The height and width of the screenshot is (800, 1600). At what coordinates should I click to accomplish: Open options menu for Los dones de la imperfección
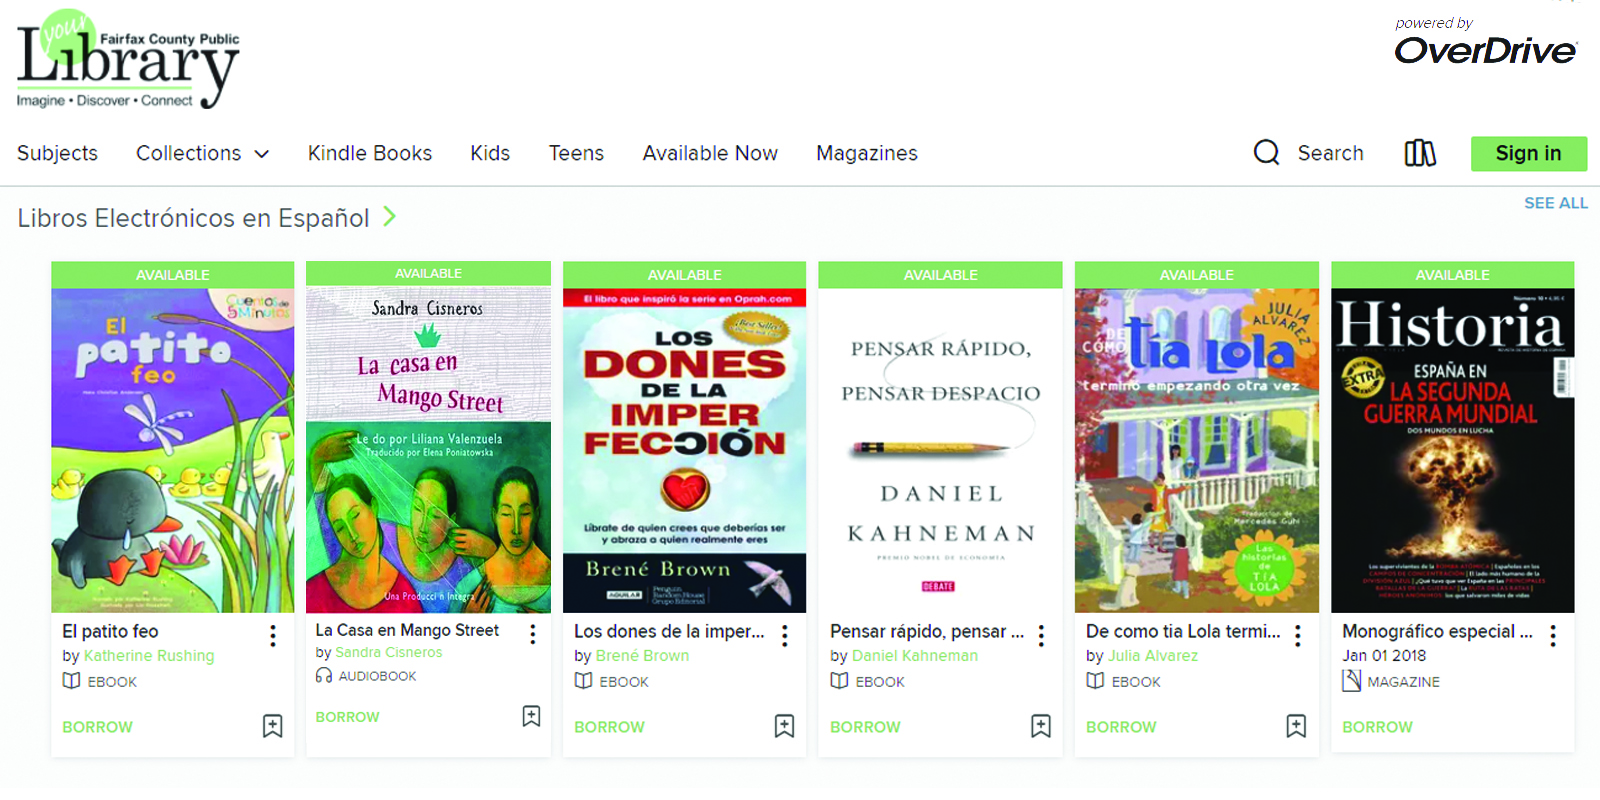point(784,636)
